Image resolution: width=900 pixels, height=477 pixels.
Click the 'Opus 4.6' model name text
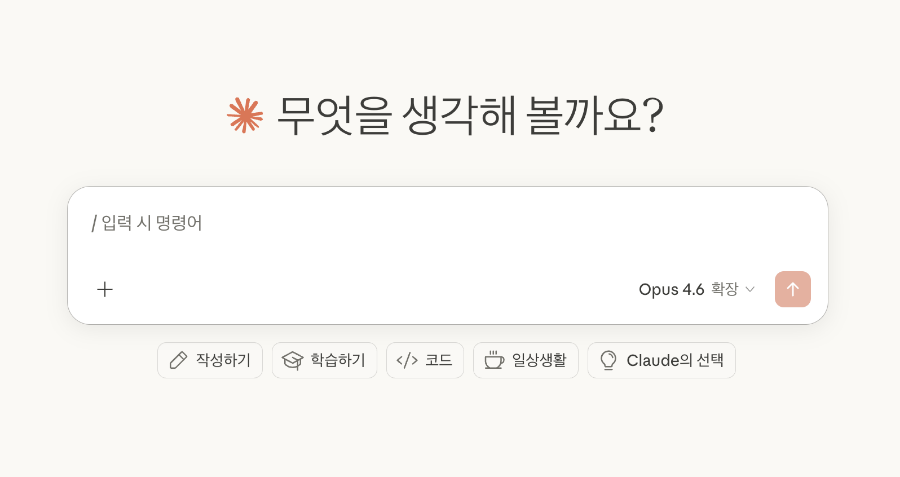tap(671, 289)
